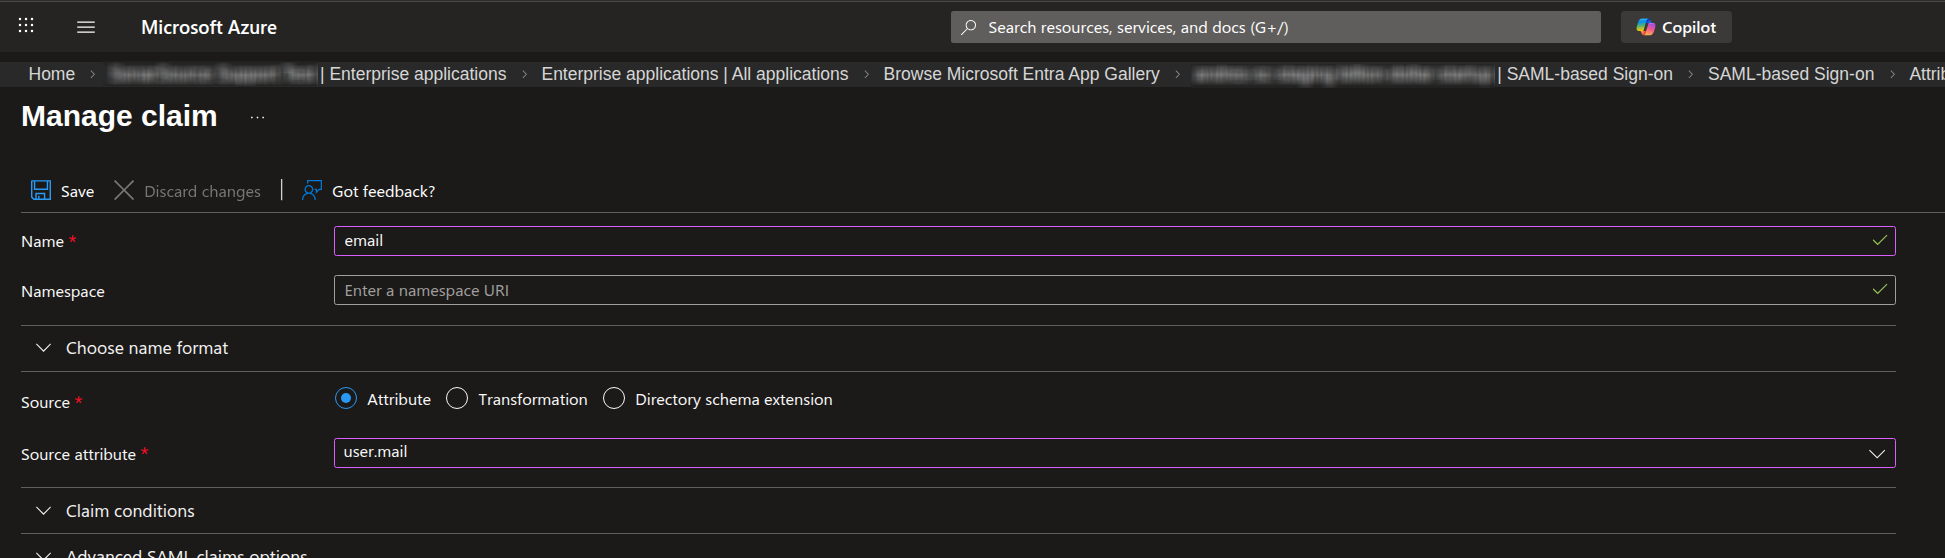The image size is (1945, 558).
Task: Open Copilot from the top bar
Action: (x=1676, y=27)
